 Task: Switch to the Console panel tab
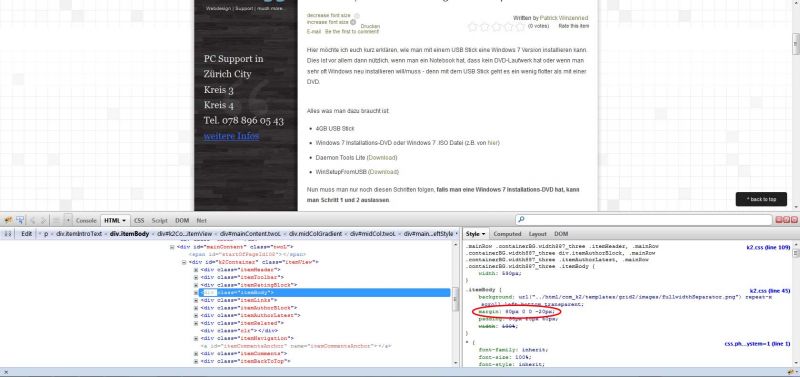(x=86, y=220)
